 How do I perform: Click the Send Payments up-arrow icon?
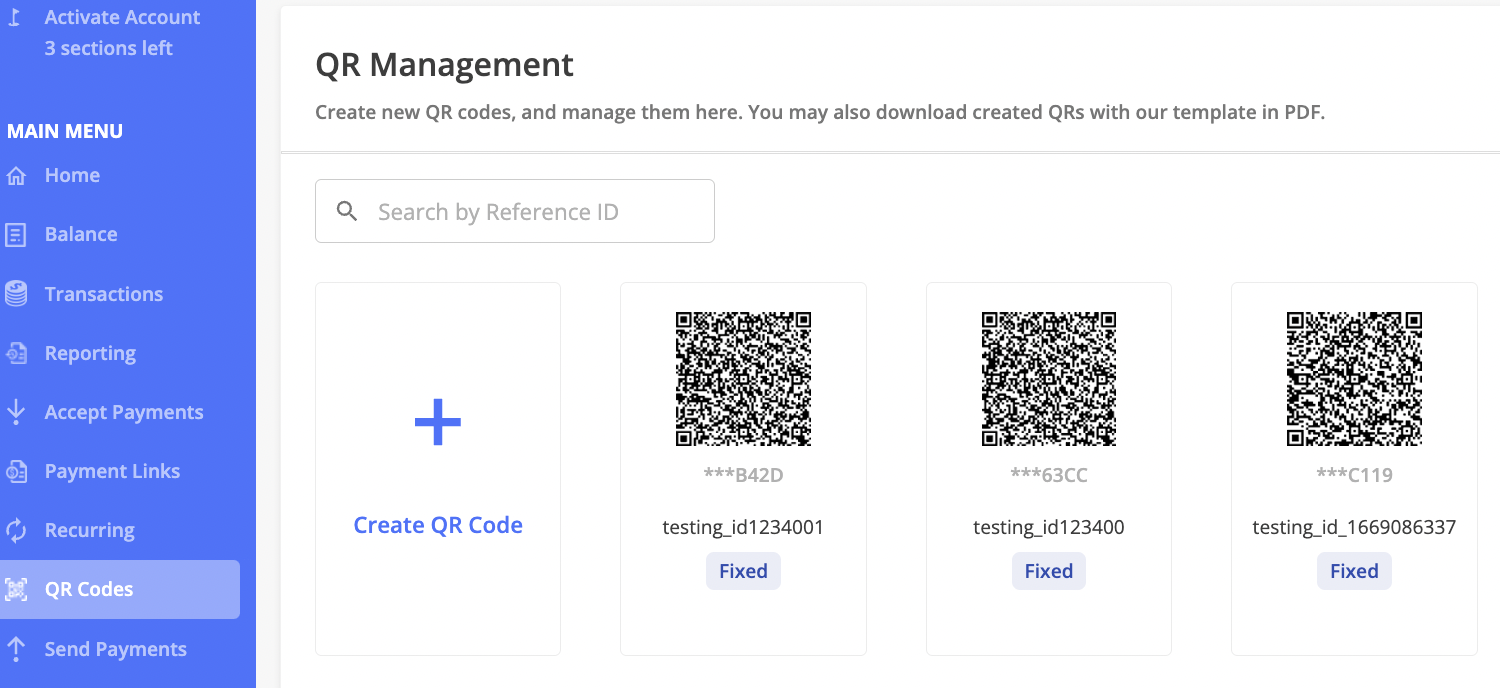16,649
